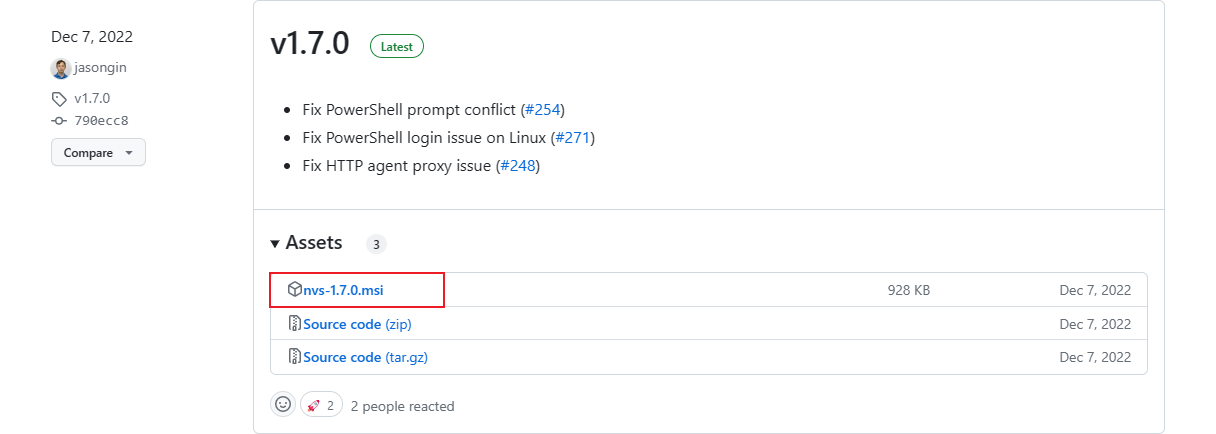
Task: Open the smiley add-reaction picker
Action: pos(283,405)
